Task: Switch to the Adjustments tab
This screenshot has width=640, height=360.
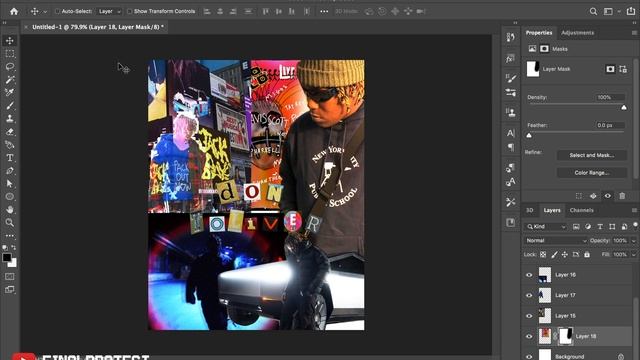Action: (578, 33)
